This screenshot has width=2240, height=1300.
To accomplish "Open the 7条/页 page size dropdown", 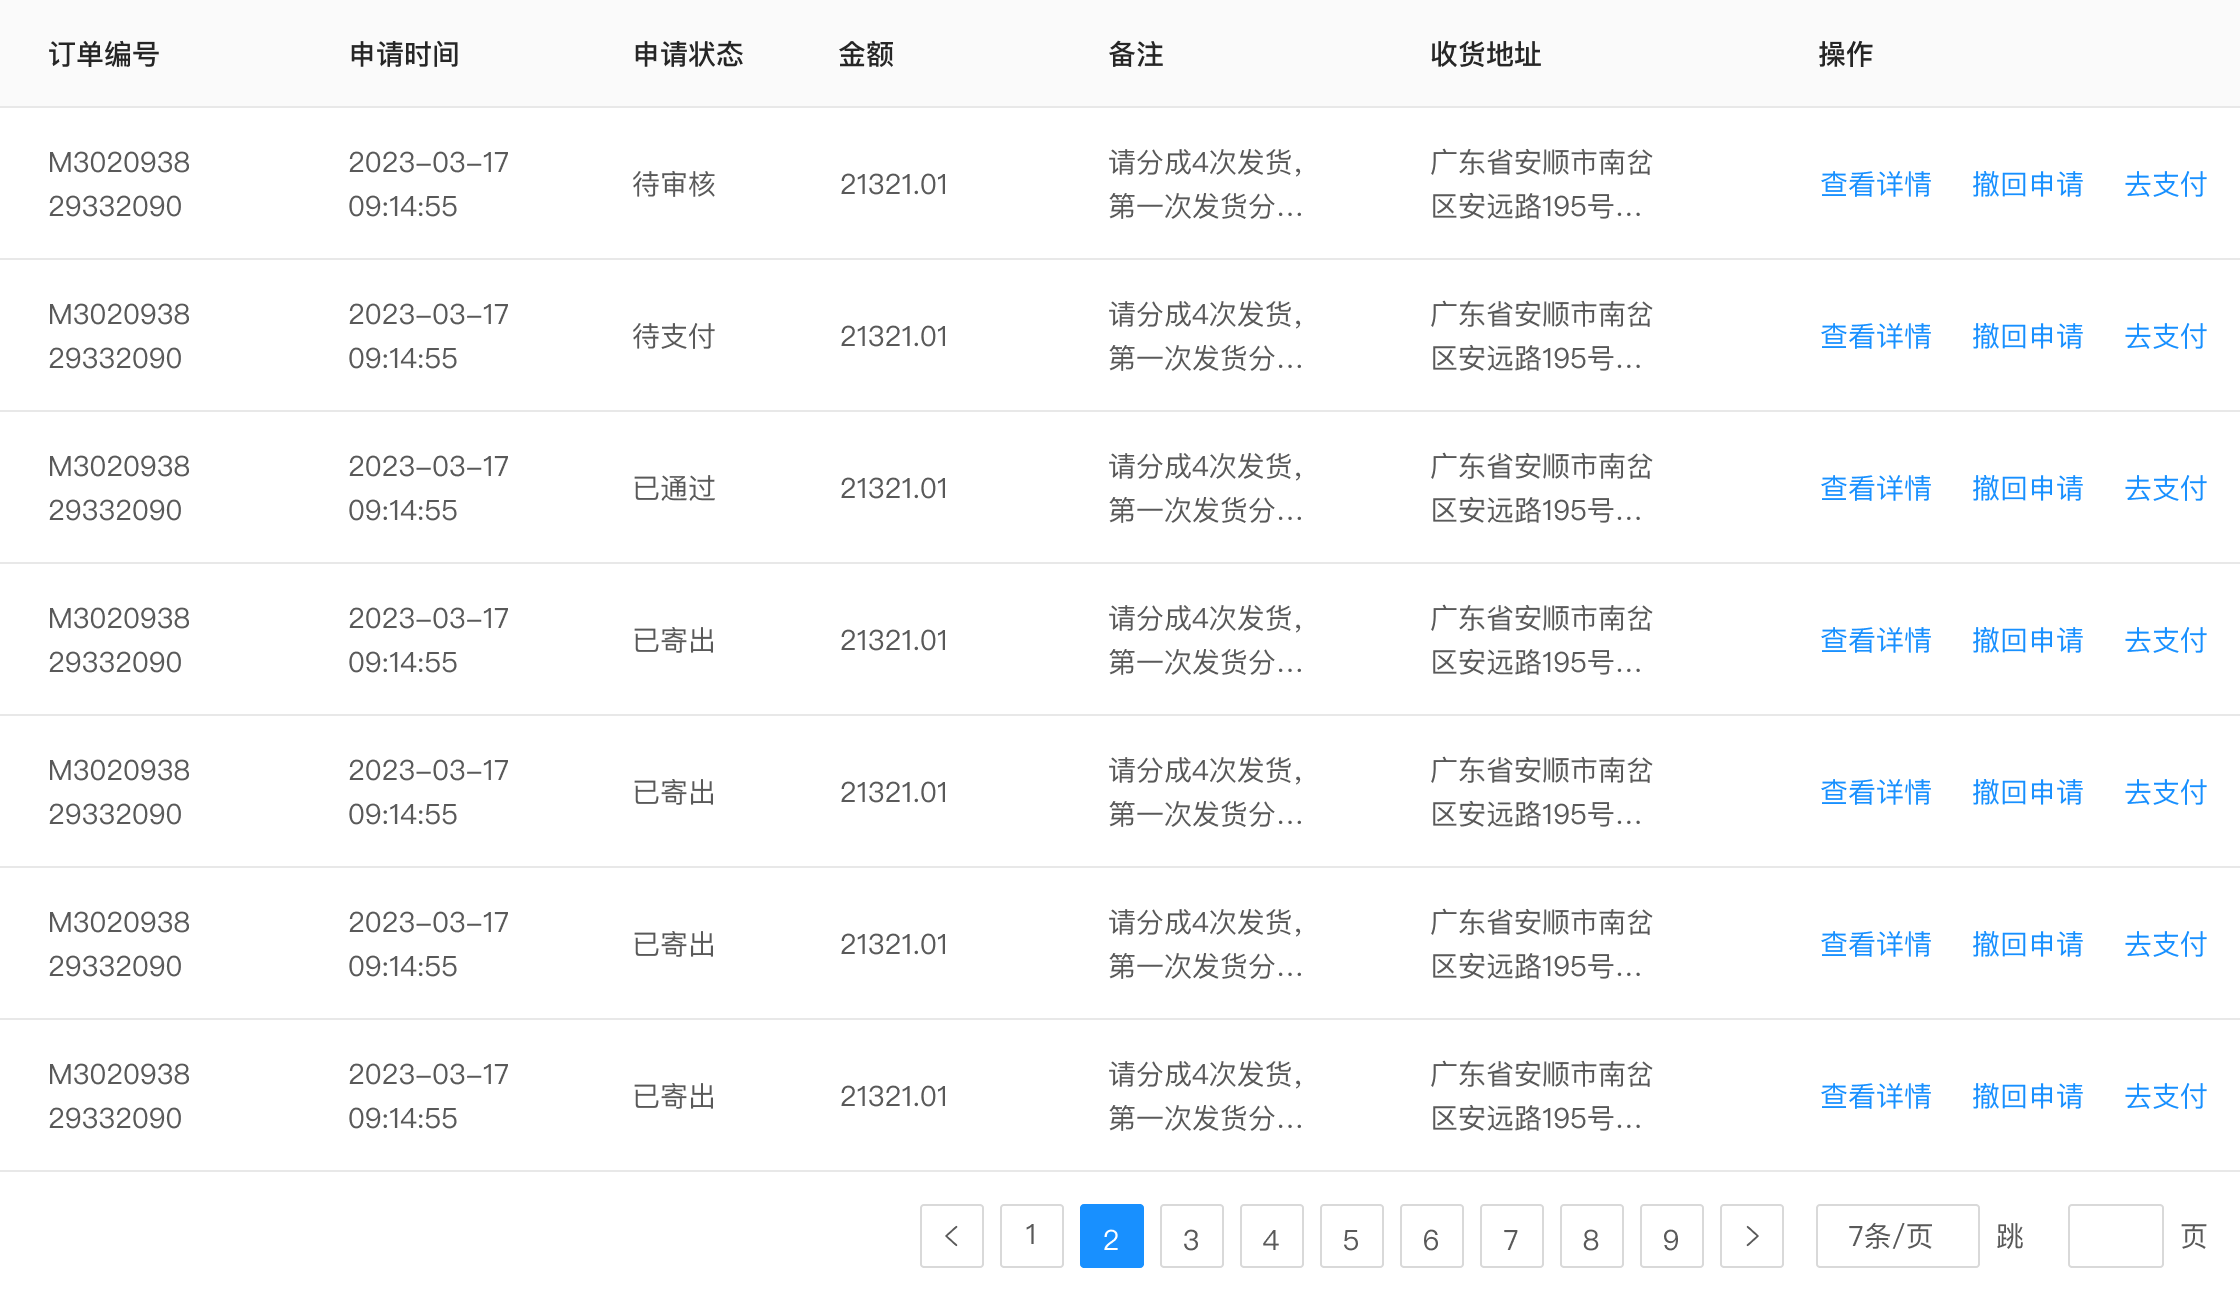I will [x=1896, y=1236].
